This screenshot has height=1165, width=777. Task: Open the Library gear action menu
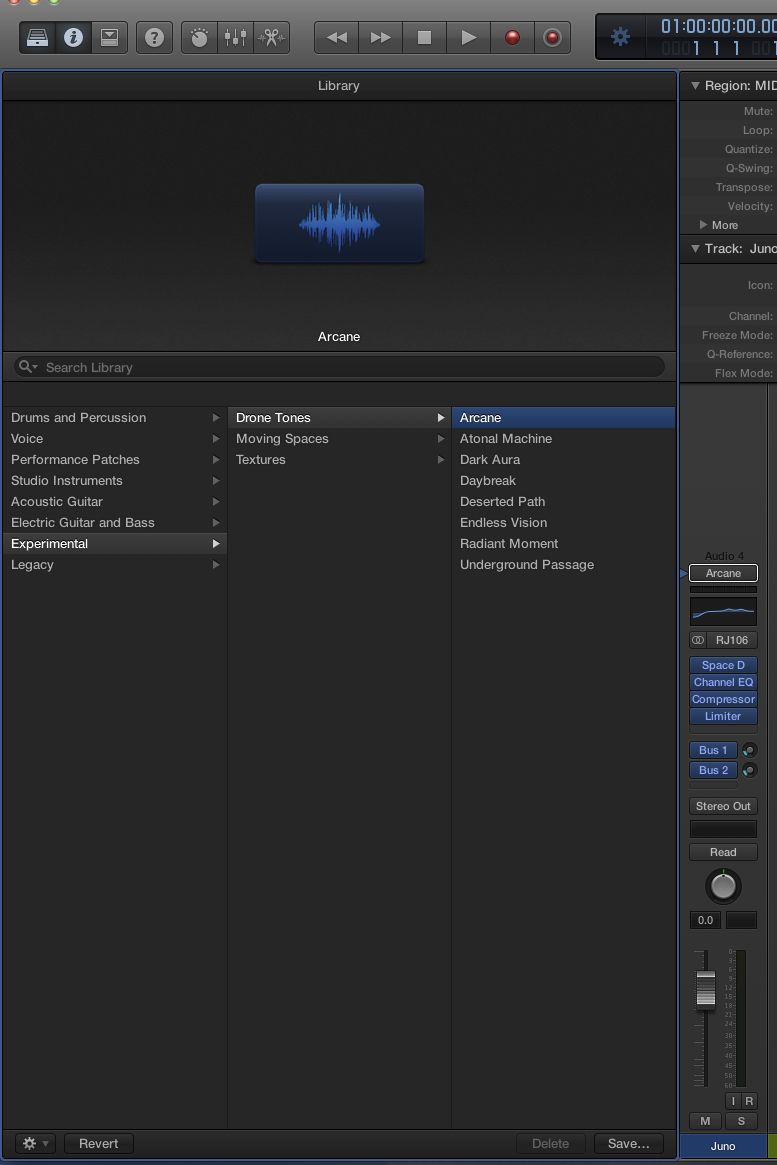(35, 1143)
